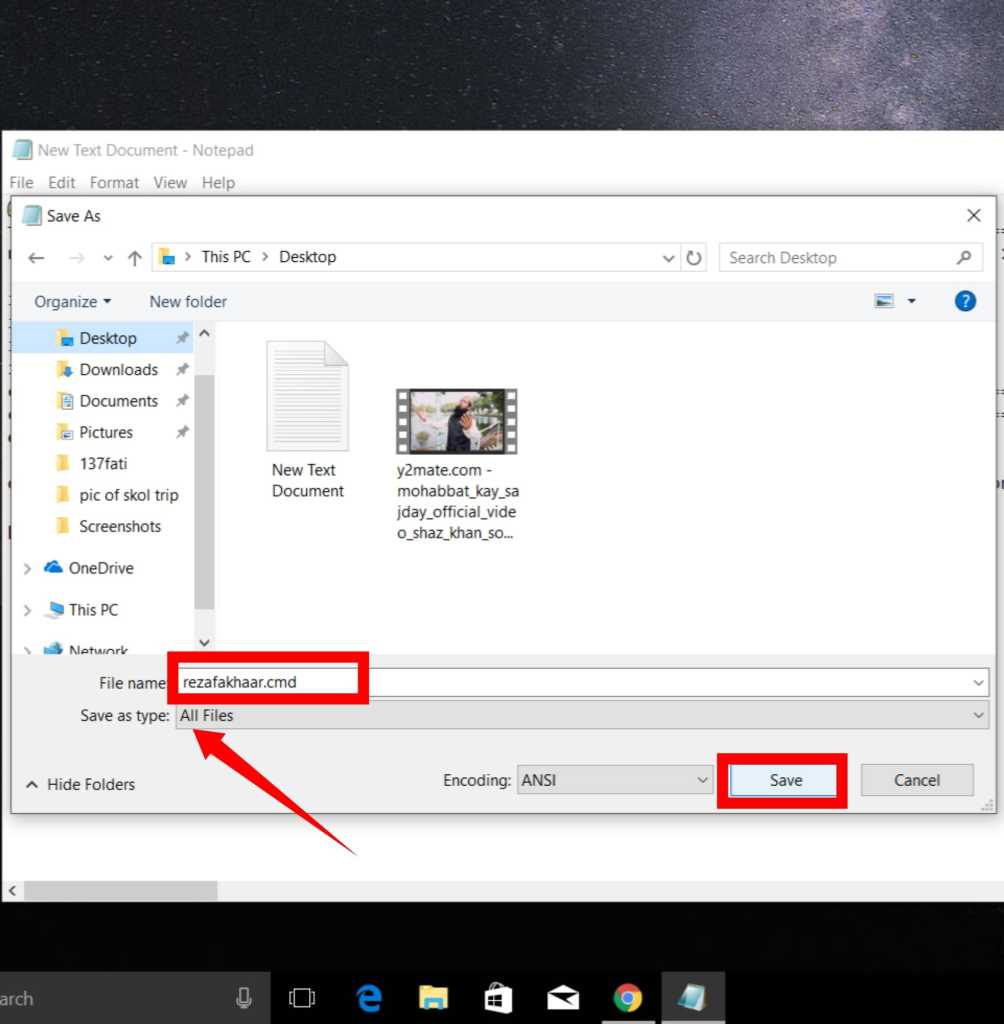
Task: Launch Google Chrome from the taskbar
Action: coord(628,997)
